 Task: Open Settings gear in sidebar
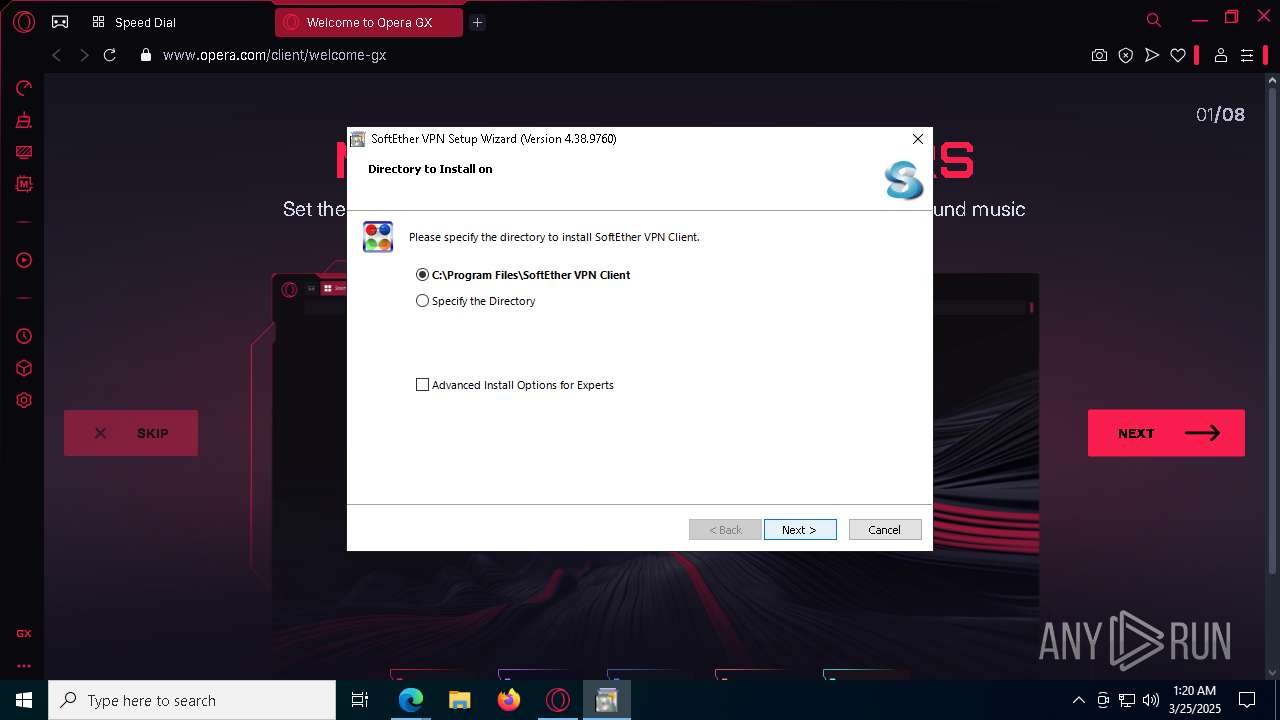click(x=24, y=400)
